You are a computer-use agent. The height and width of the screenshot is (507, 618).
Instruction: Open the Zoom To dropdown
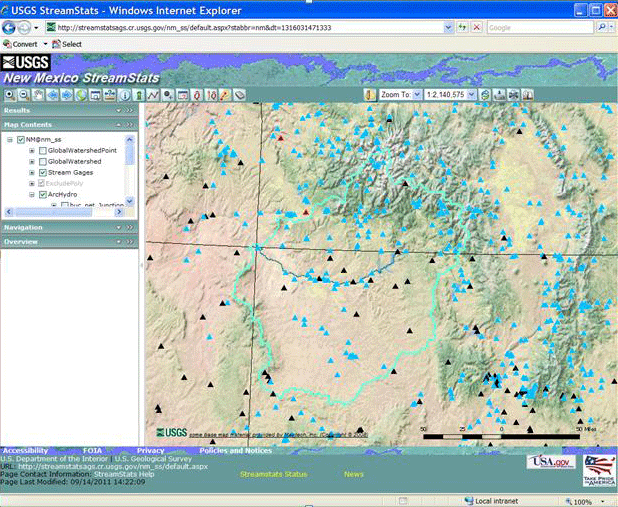417,95
